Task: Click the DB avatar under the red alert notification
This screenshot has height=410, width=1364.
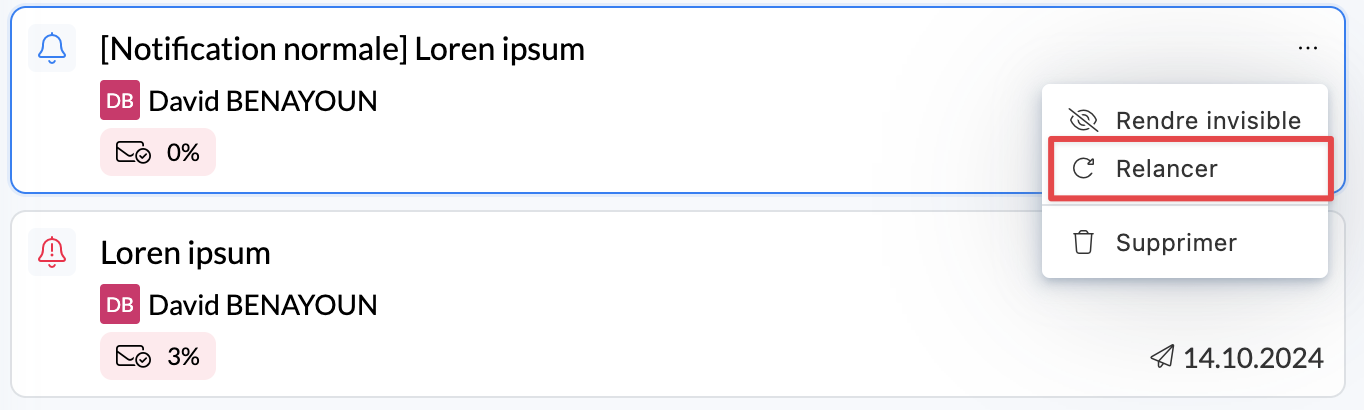Action: pos(120,304)
